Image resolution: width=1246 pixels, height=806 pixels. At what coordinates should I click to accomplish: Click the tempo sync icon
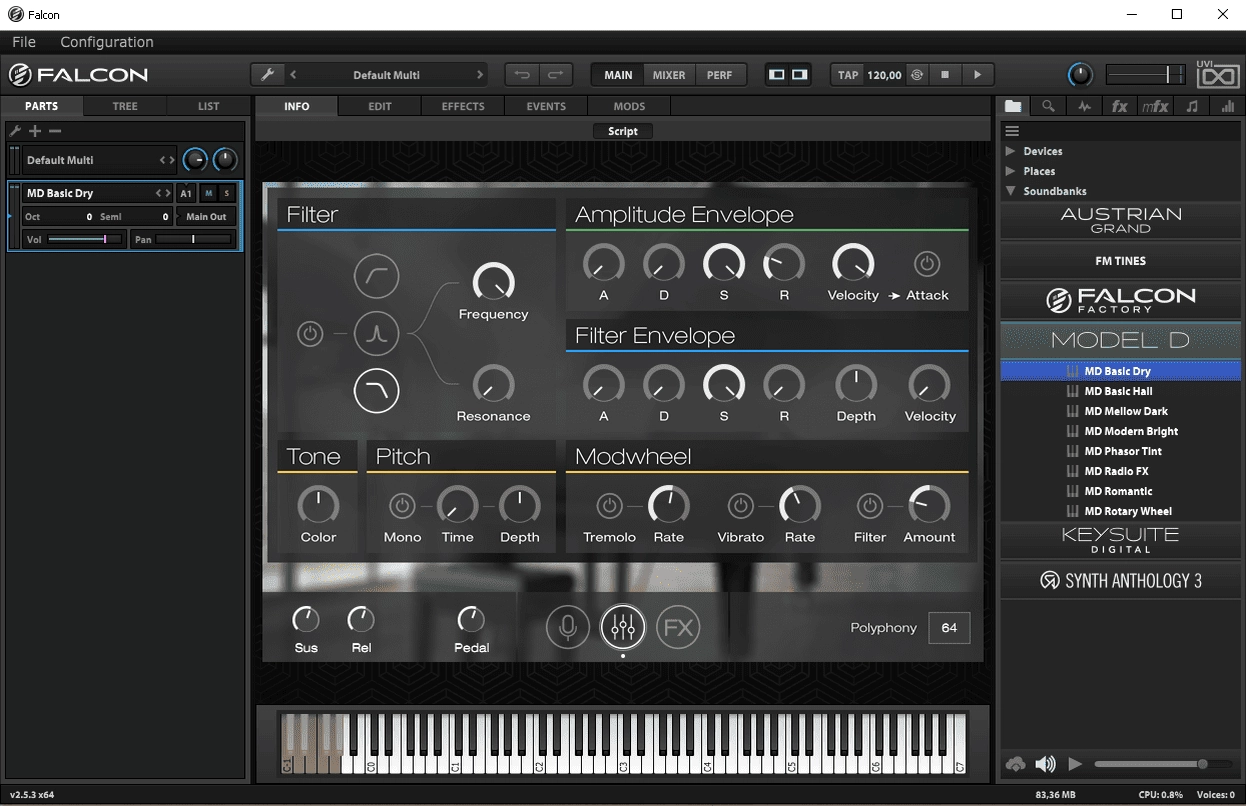[x=916, y=75]
